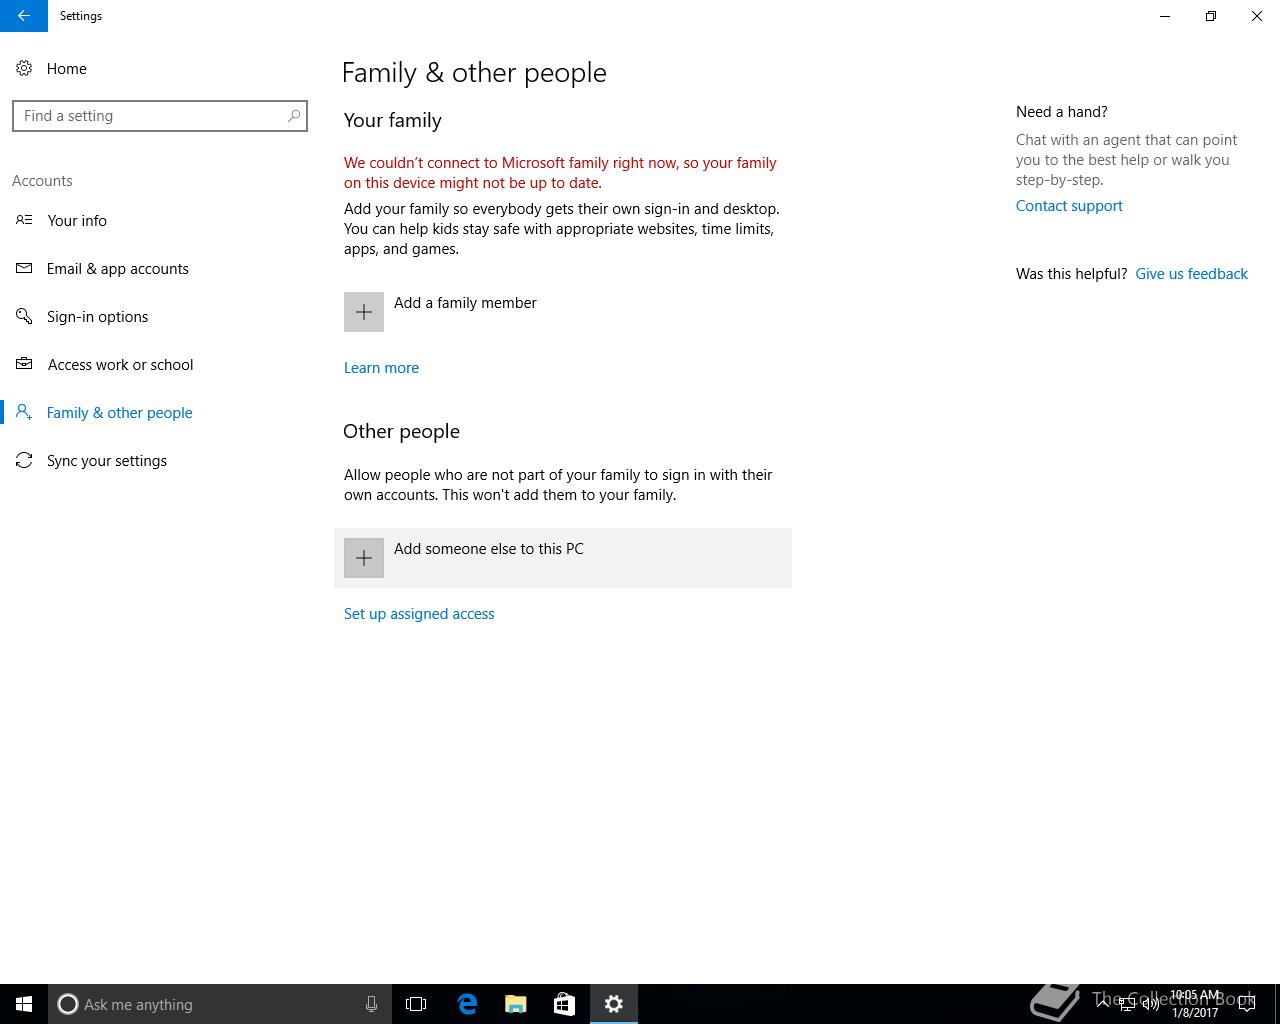
Task: Select Family & other people person icon
Action: tap(24, 412)
